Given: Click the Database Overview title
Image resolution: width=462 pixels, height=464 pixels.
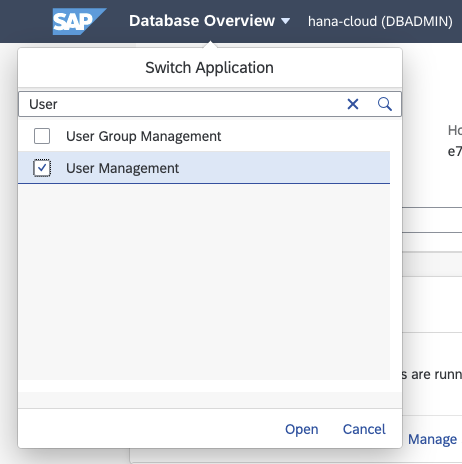Looking at the screenshot, I should pos(202,21).
